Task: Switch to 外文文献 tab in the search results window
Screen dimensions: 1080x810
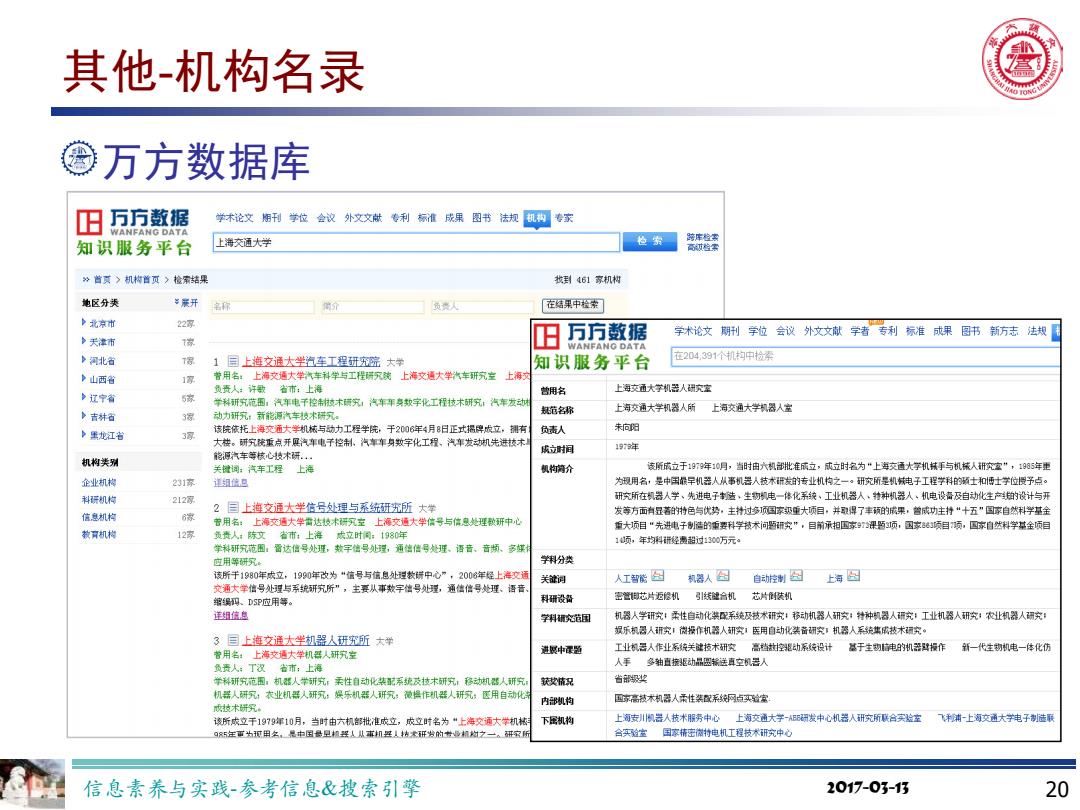Action: pos(363,218)
